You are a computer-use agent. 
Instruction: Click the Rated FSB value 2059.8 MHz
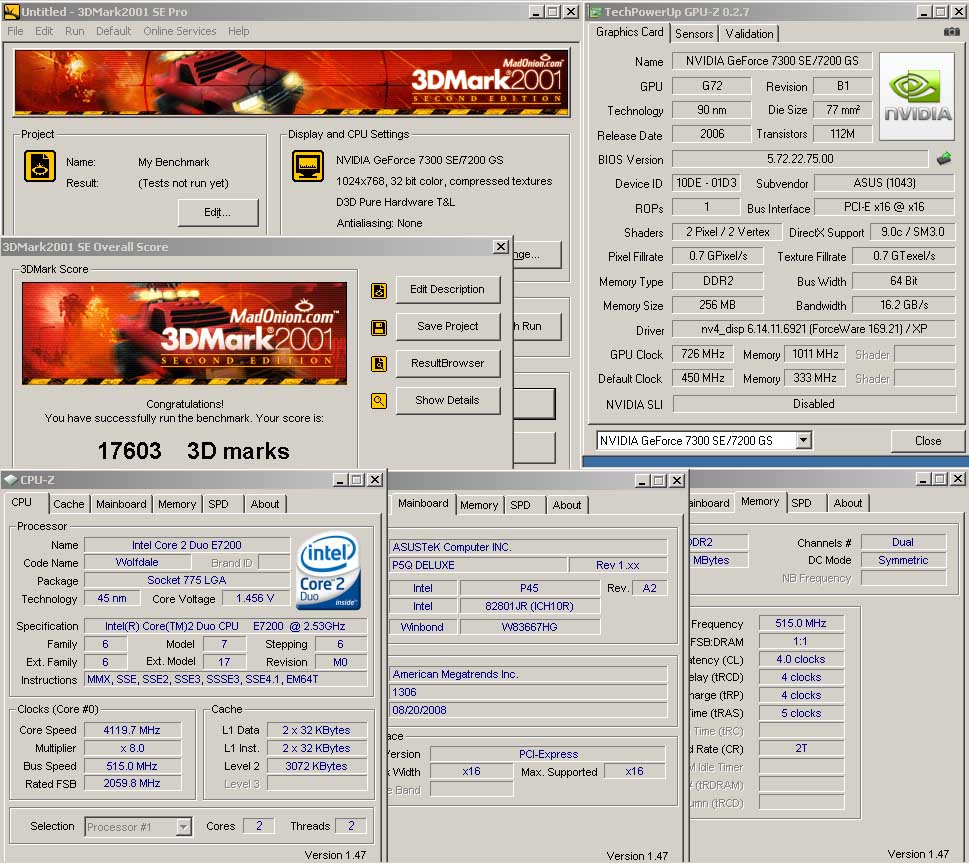click(132, 784)
